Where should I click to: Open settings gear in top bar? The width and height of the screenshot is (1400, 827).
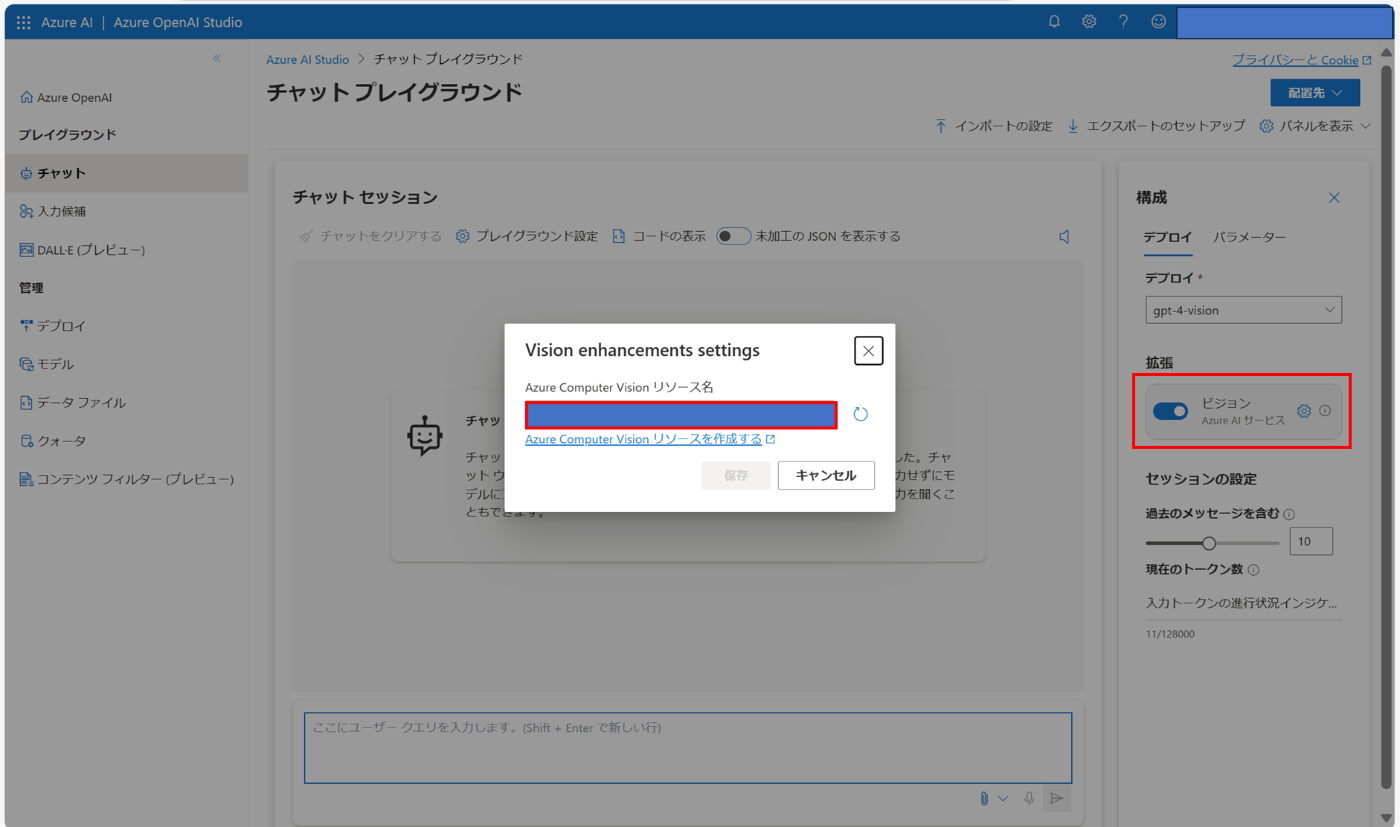pos(1089,21)
